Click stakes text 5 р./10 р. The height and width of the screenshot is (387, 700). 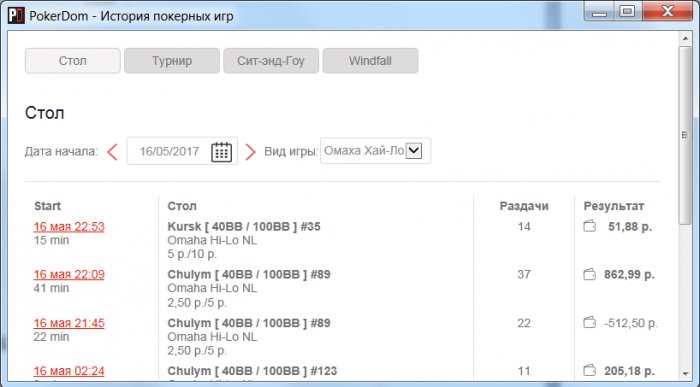(x=192, y=254)
